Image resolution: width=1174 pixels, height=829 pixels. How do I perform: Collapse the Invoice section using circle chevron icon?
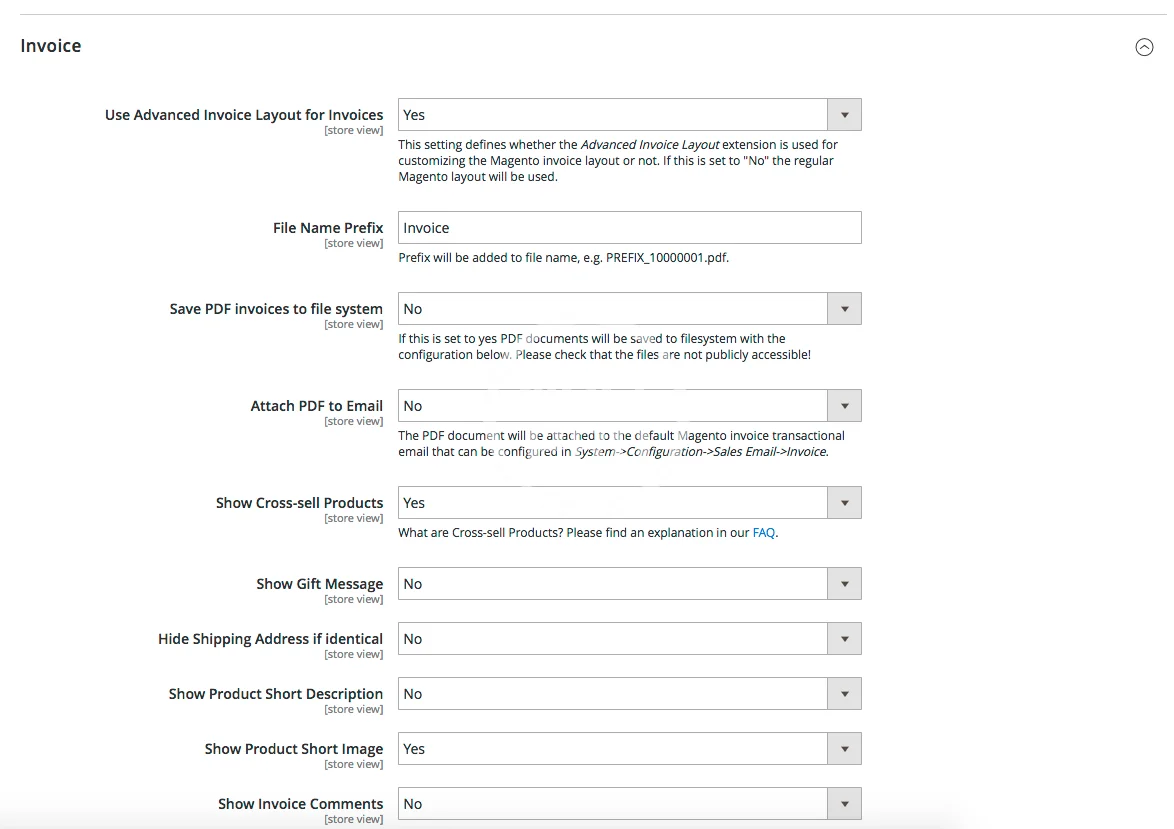[x=1144, y=47]
